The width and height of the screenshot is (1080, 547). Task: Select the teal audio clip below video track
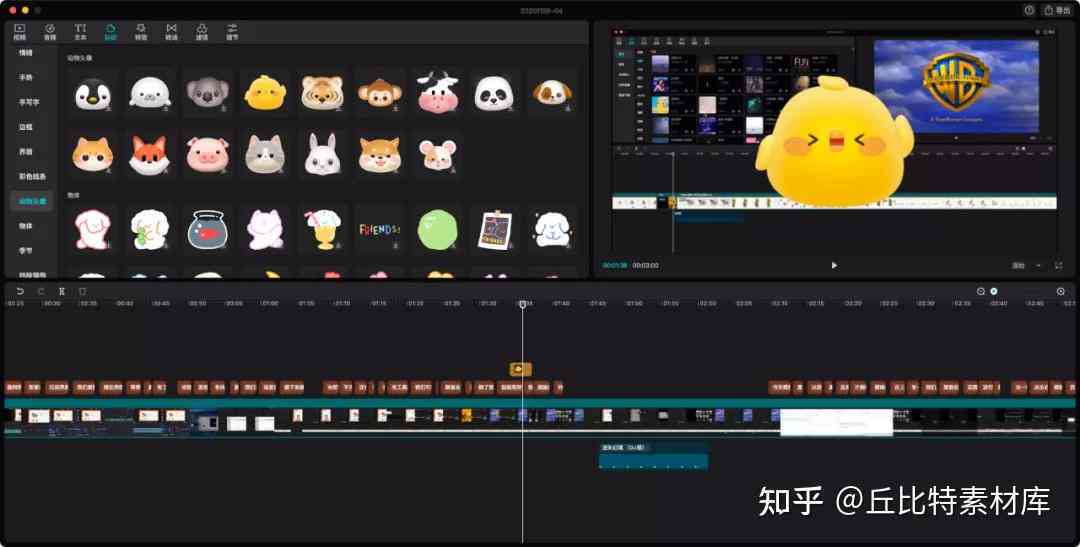tap(653, 457)
